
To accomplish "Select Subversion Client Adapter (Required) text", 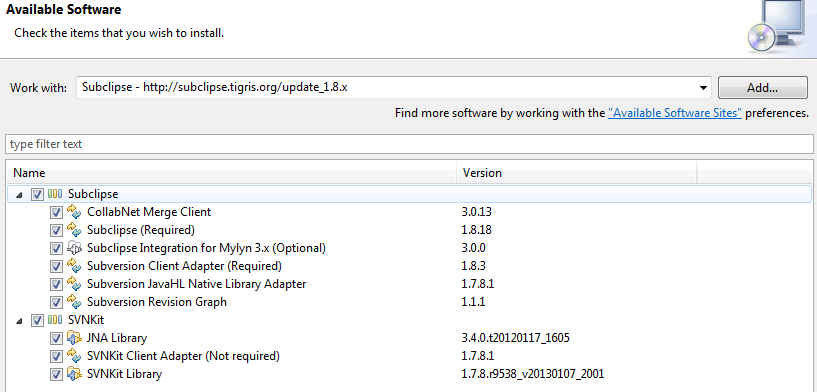I will [x=184, y=266].
